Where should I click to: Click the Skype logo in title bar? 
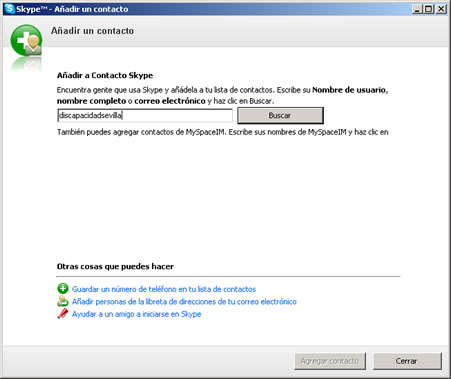pos(9,9)
